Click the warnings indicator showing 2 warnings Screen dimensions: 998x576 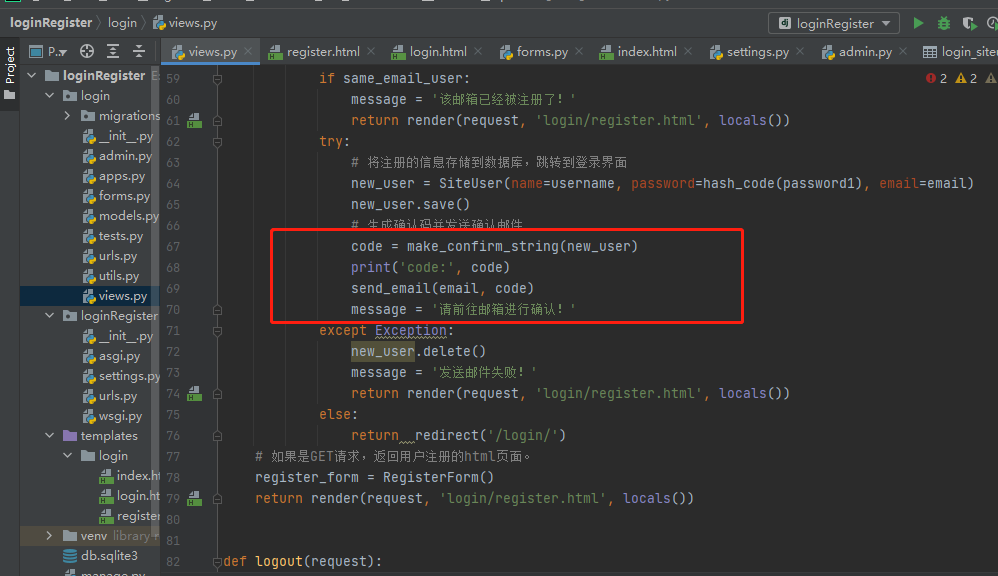[x=966, y=78]
